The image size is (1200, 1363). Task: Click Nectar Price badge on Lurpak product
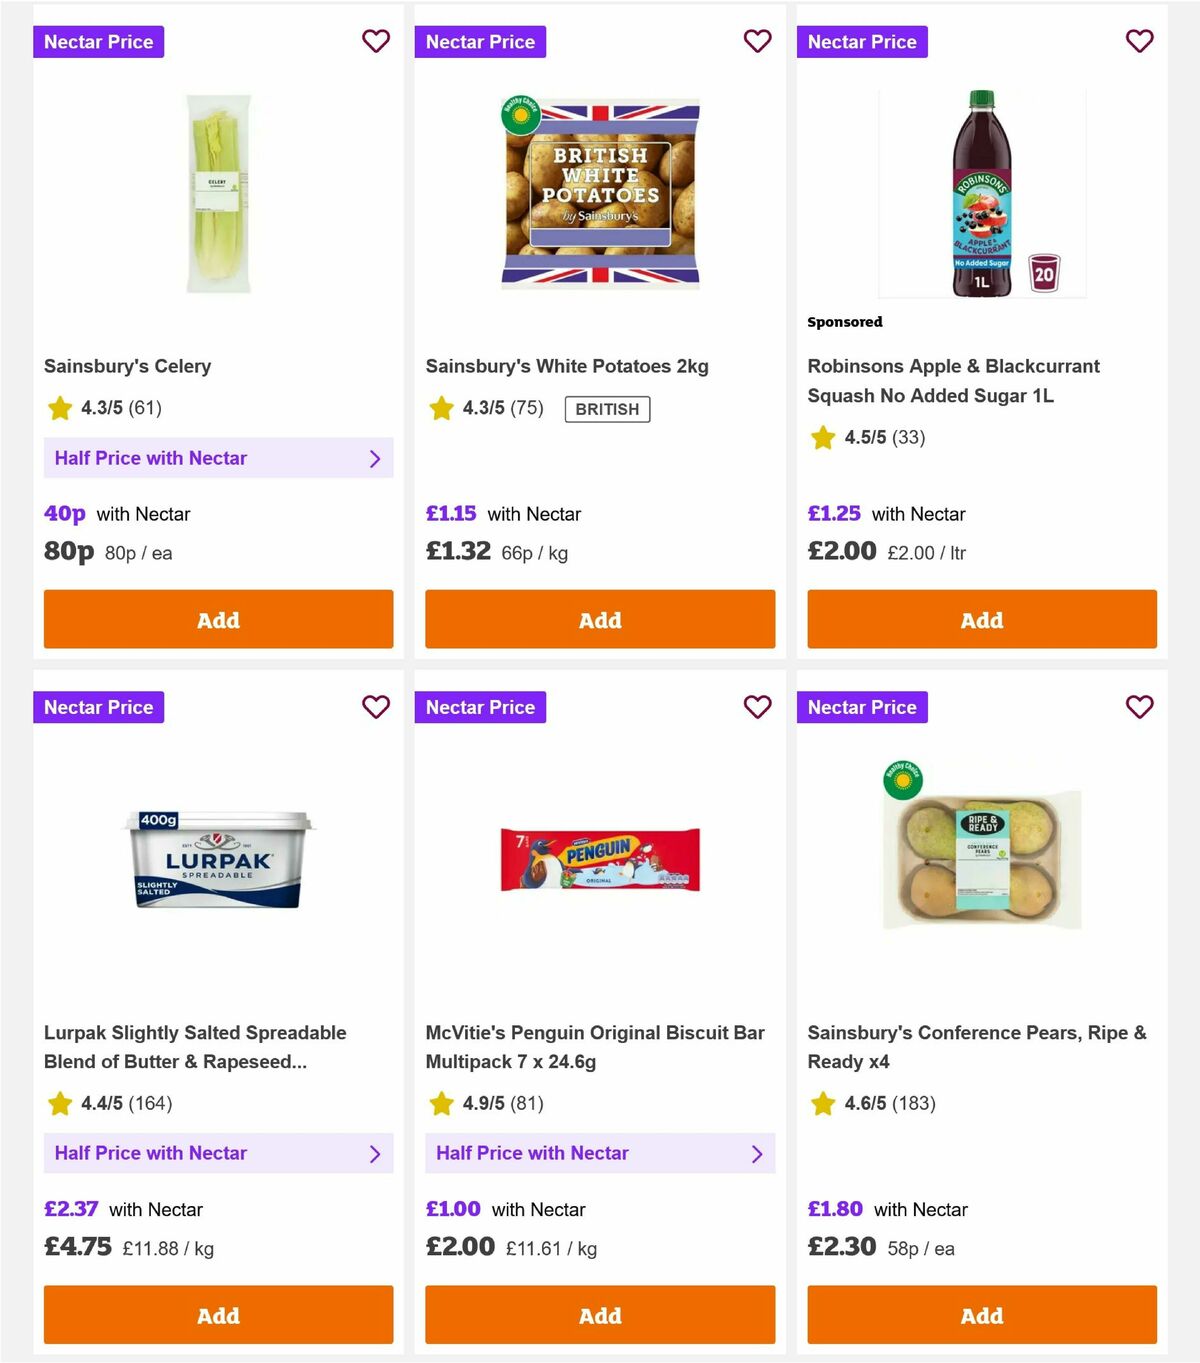[98, 707]
